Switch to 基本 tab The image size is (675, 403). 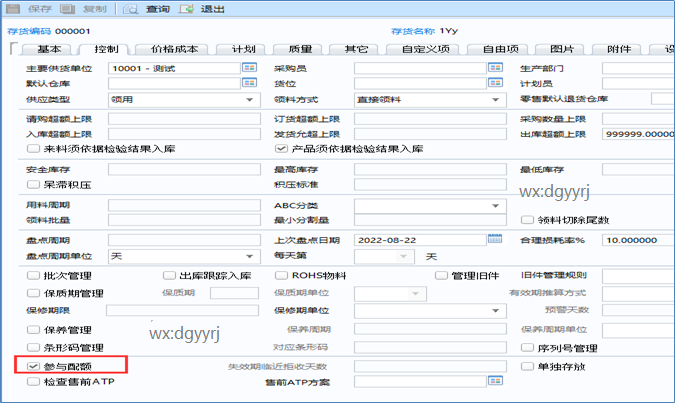tap(47, 49)
